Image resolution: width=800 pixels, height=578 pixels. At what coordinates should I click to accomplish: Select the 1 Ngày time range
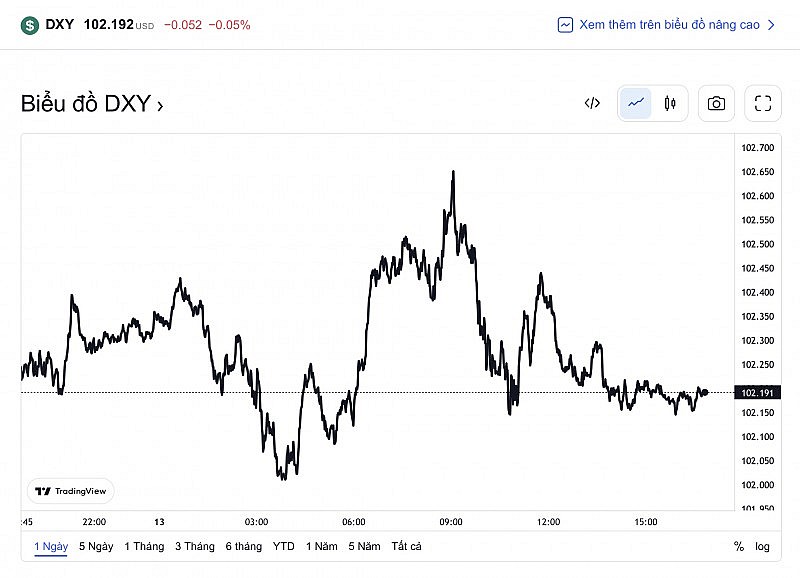pos(51,546)
